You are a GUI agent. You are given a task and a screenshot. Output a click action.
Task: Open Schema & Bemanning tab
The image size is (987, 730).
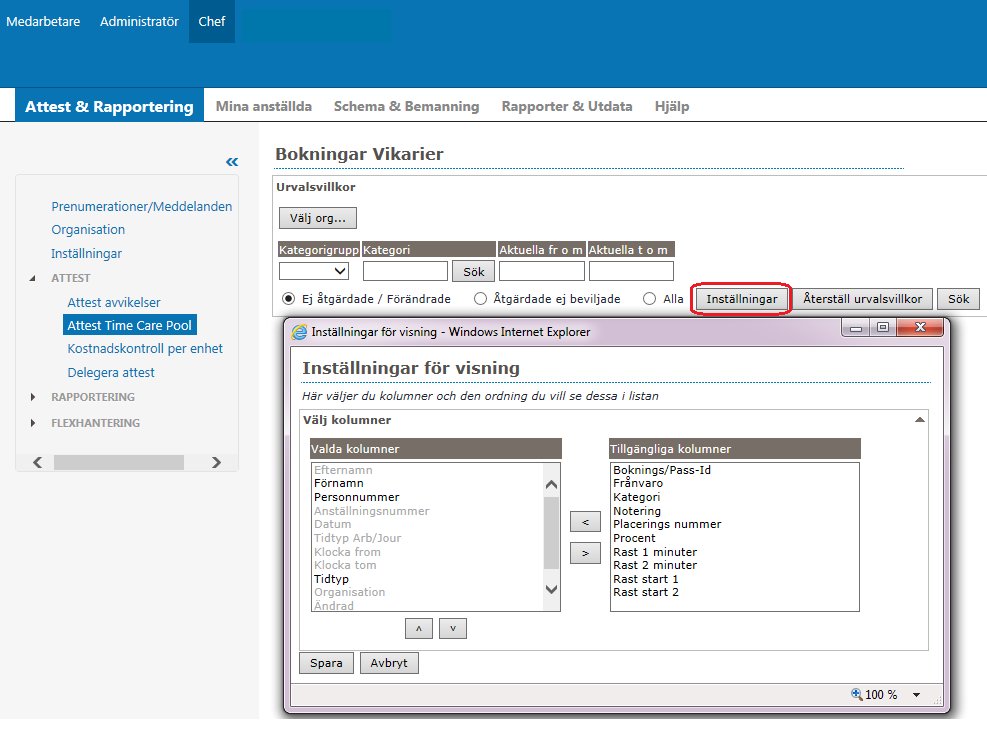406,106
